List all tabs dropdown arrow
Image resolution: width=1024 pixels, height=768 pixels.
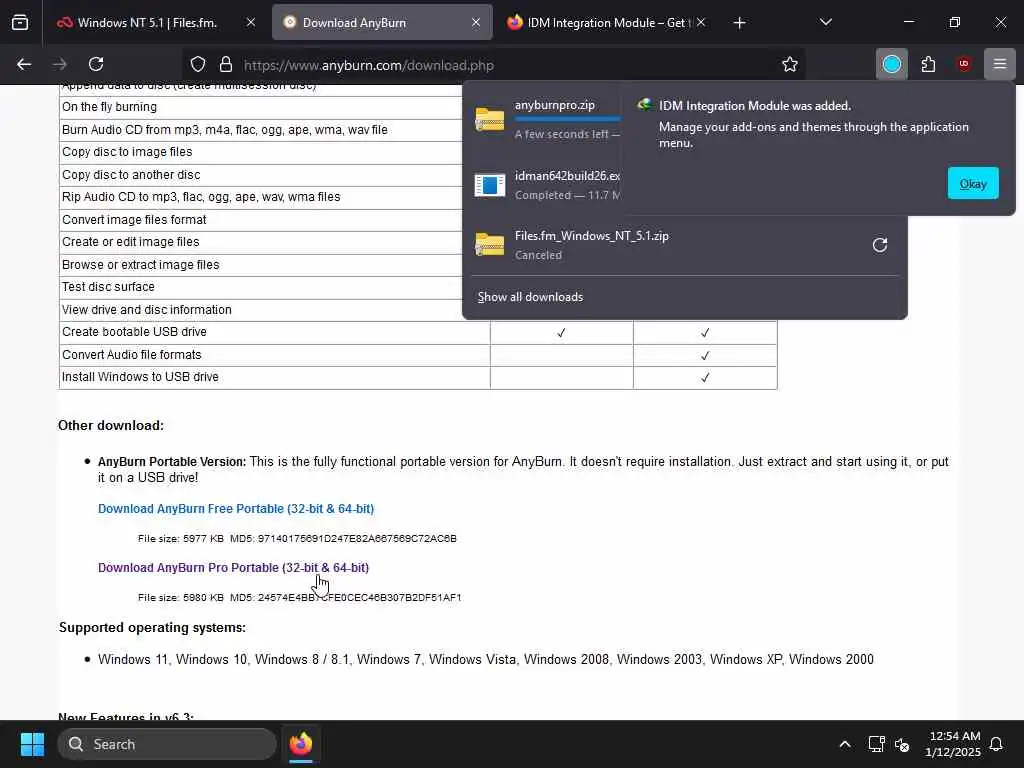(x=825, y=22)
